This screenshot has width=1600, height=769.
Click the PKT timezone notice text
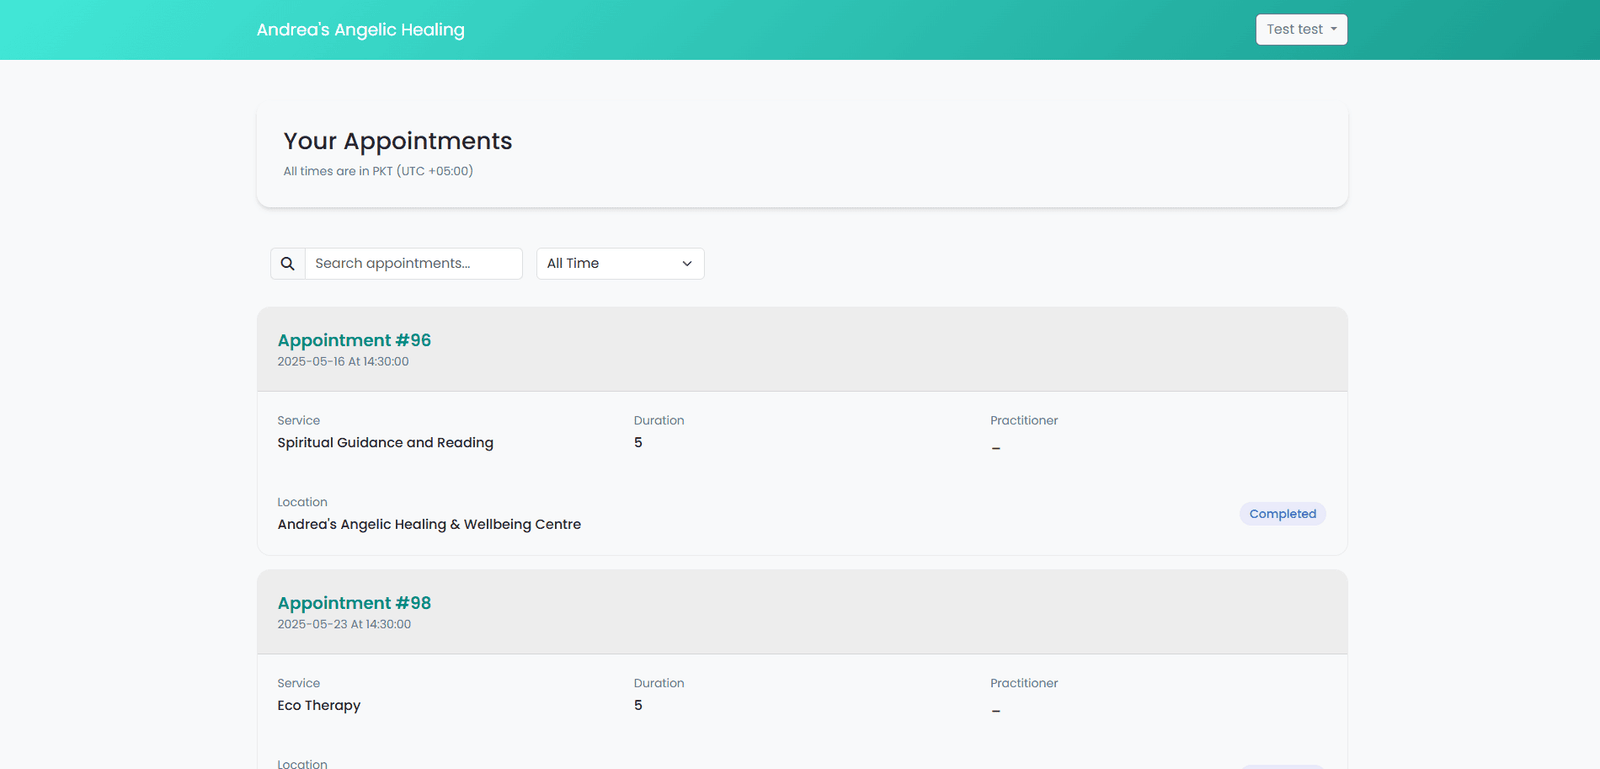(378, 171)
